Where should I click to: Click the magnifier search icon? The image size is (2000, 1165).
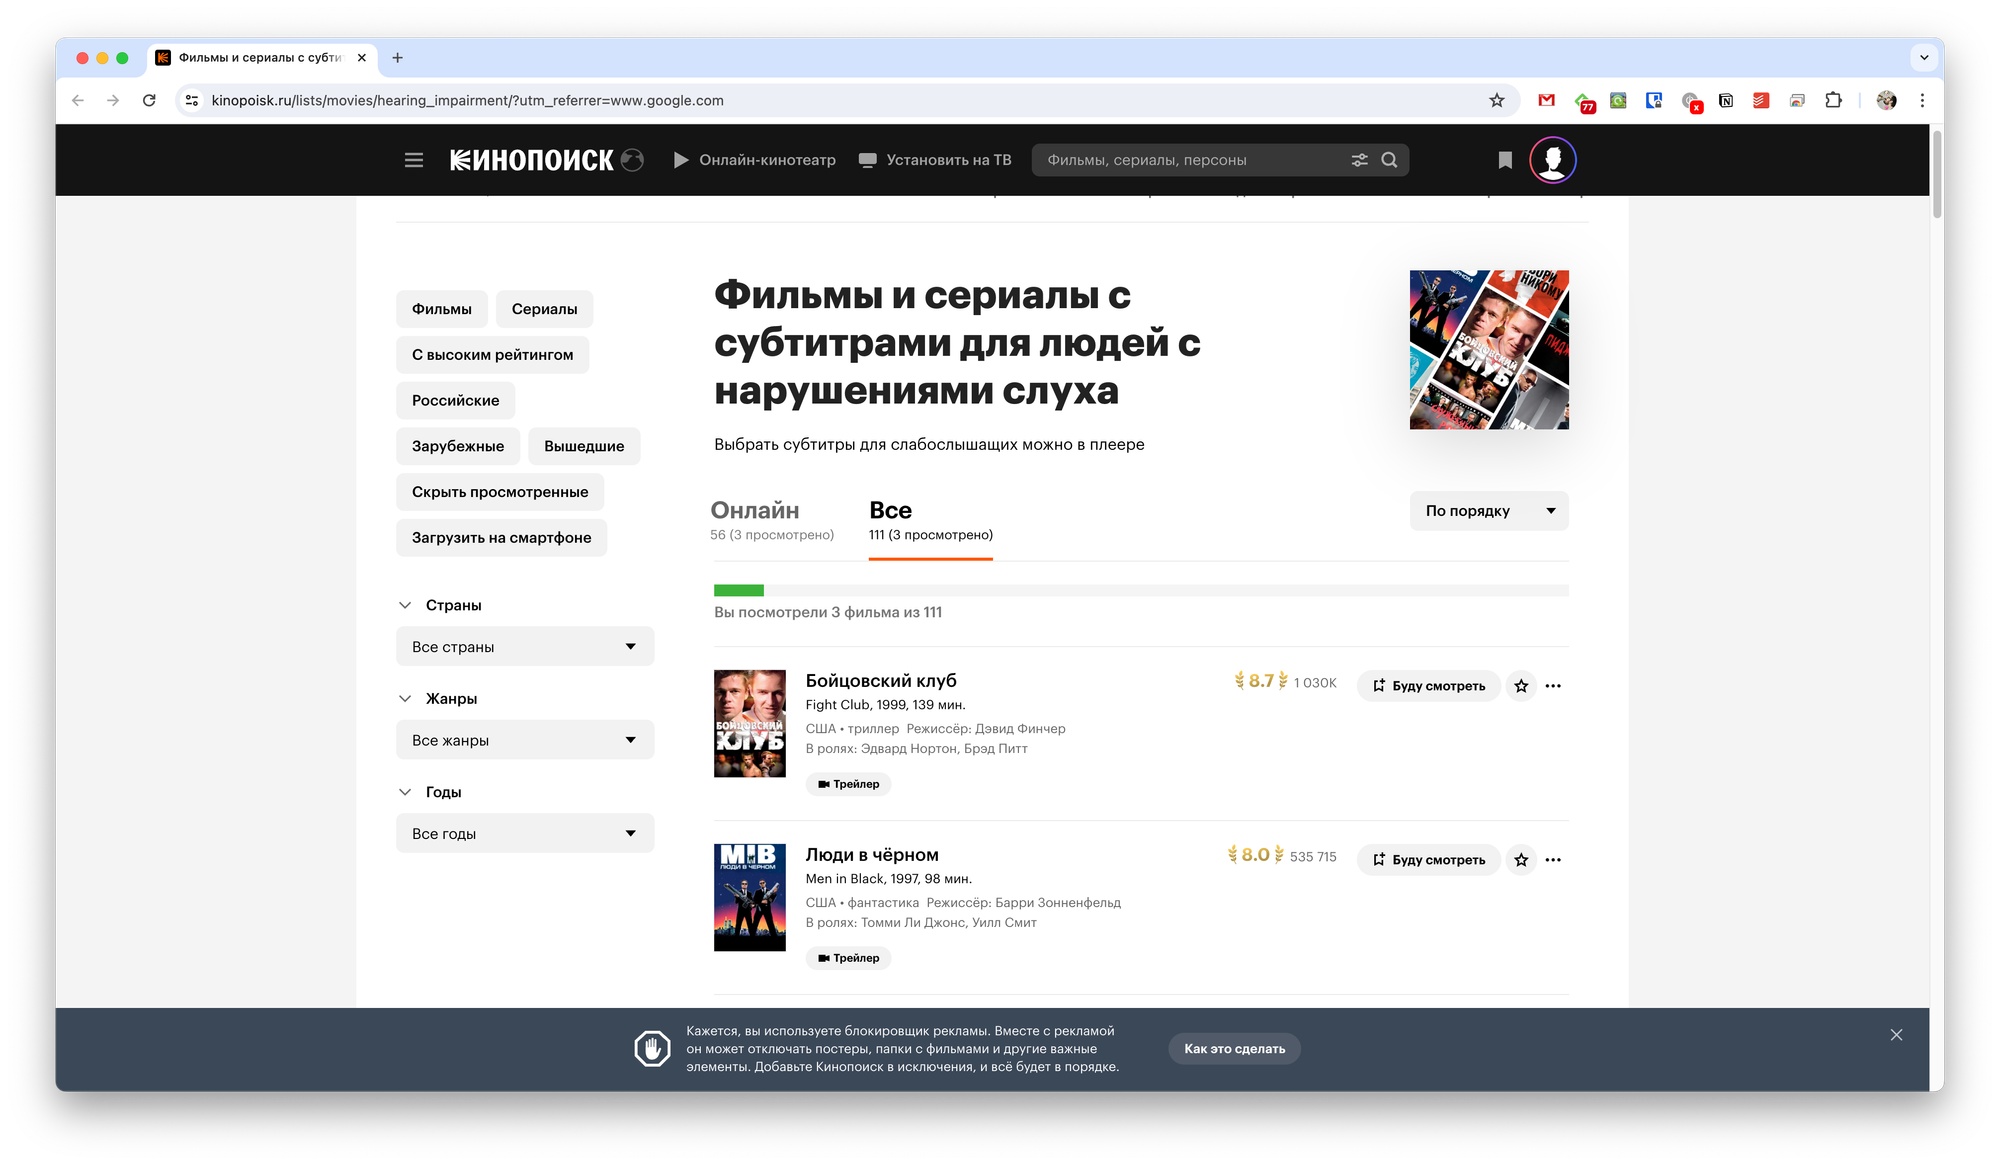click(x=1389, y=160)
